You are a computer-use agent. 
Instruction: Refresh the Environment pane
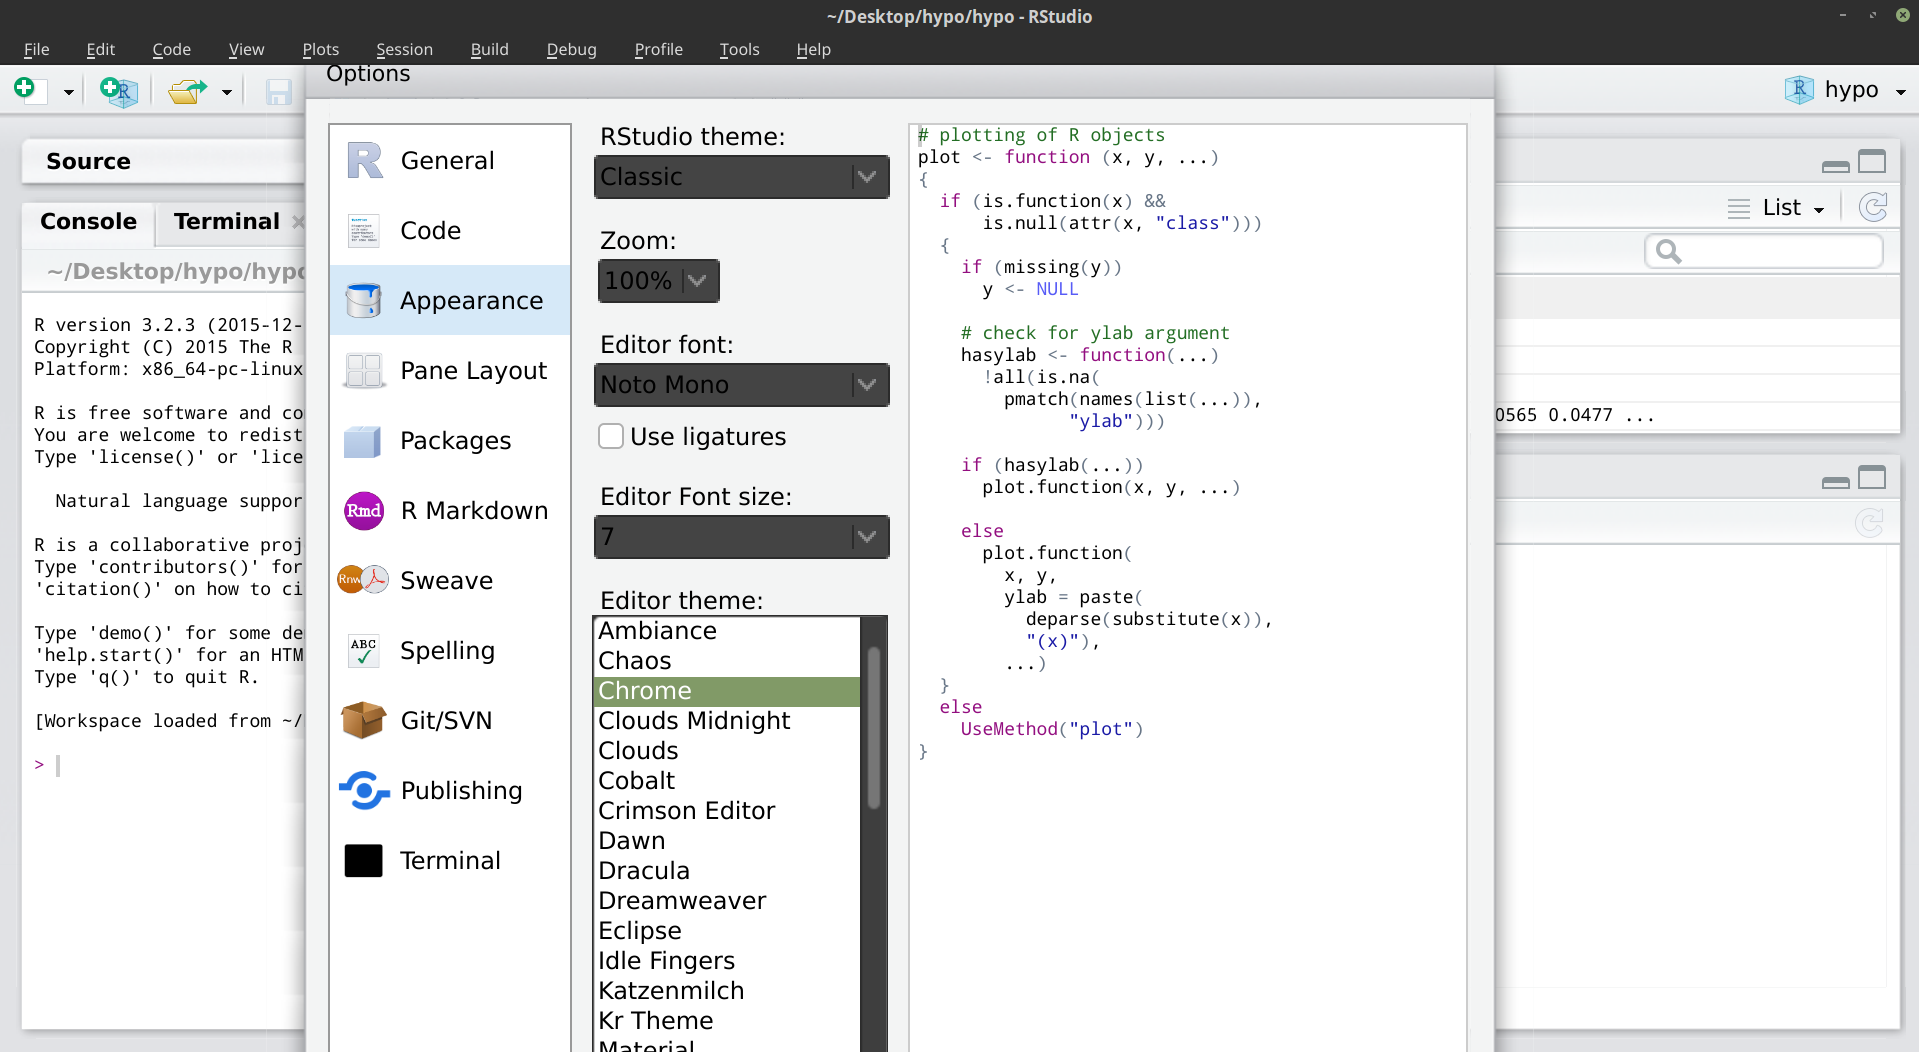(1873, 207)
